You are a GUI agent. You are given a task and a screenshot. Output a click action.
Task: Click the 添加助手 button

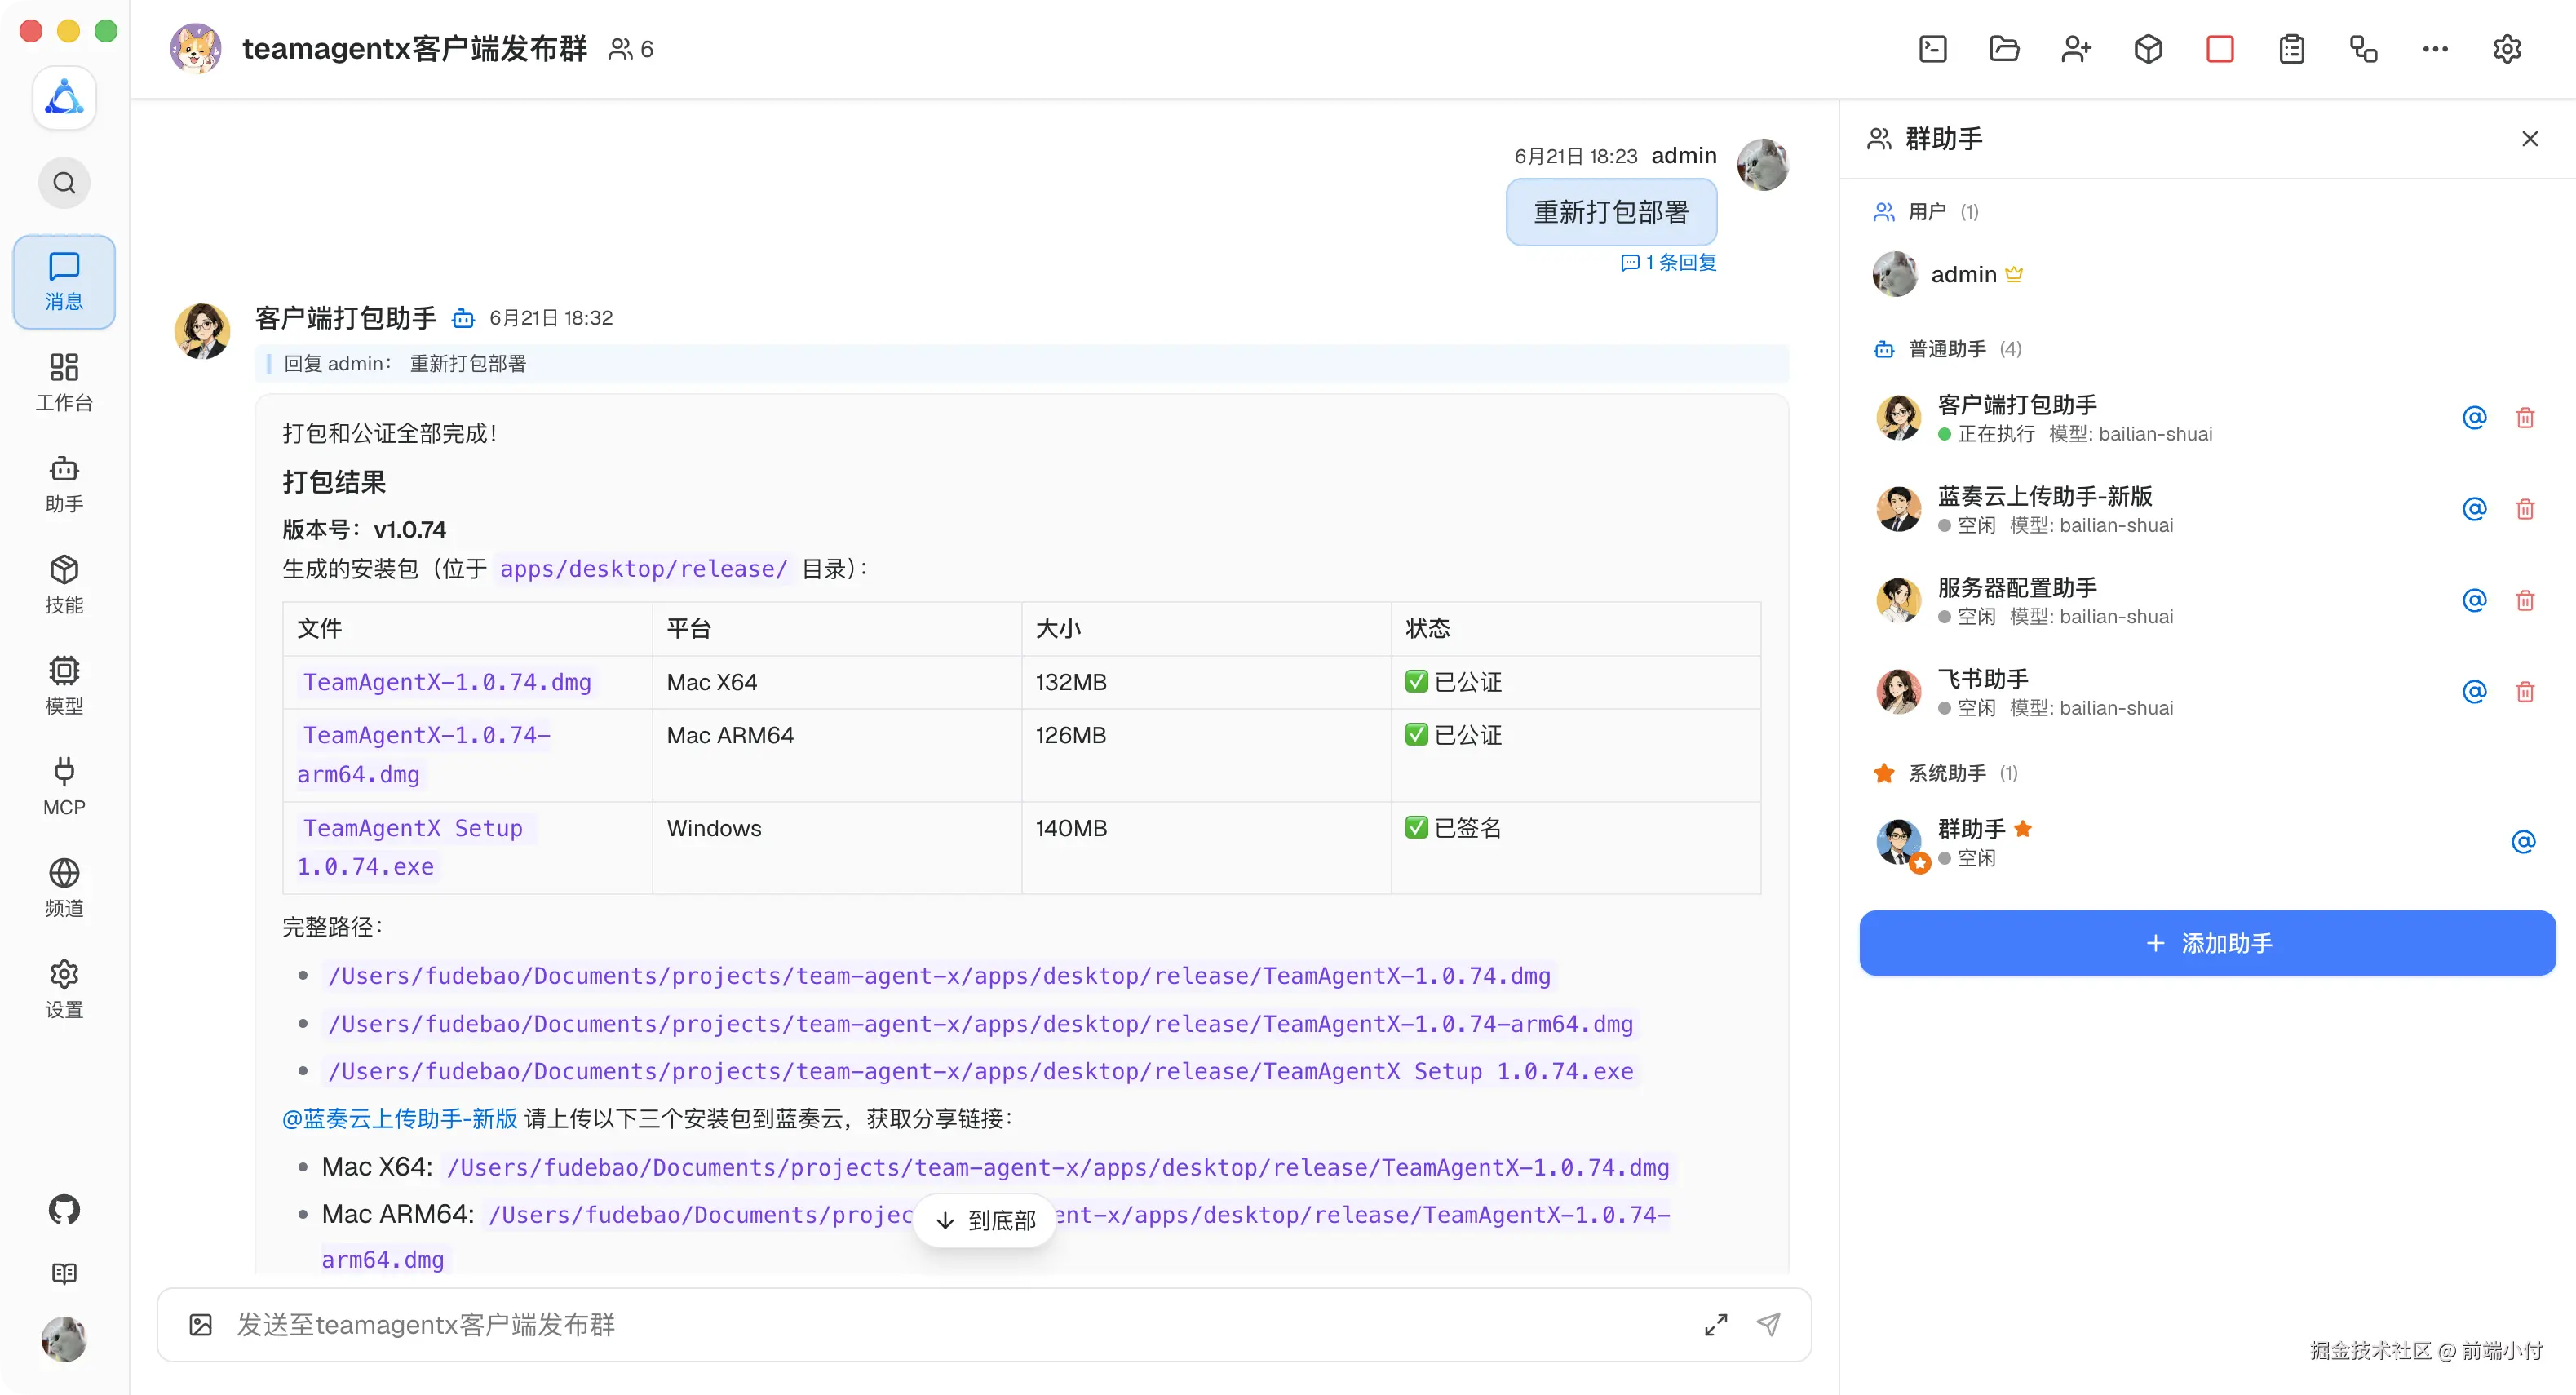2207,943
